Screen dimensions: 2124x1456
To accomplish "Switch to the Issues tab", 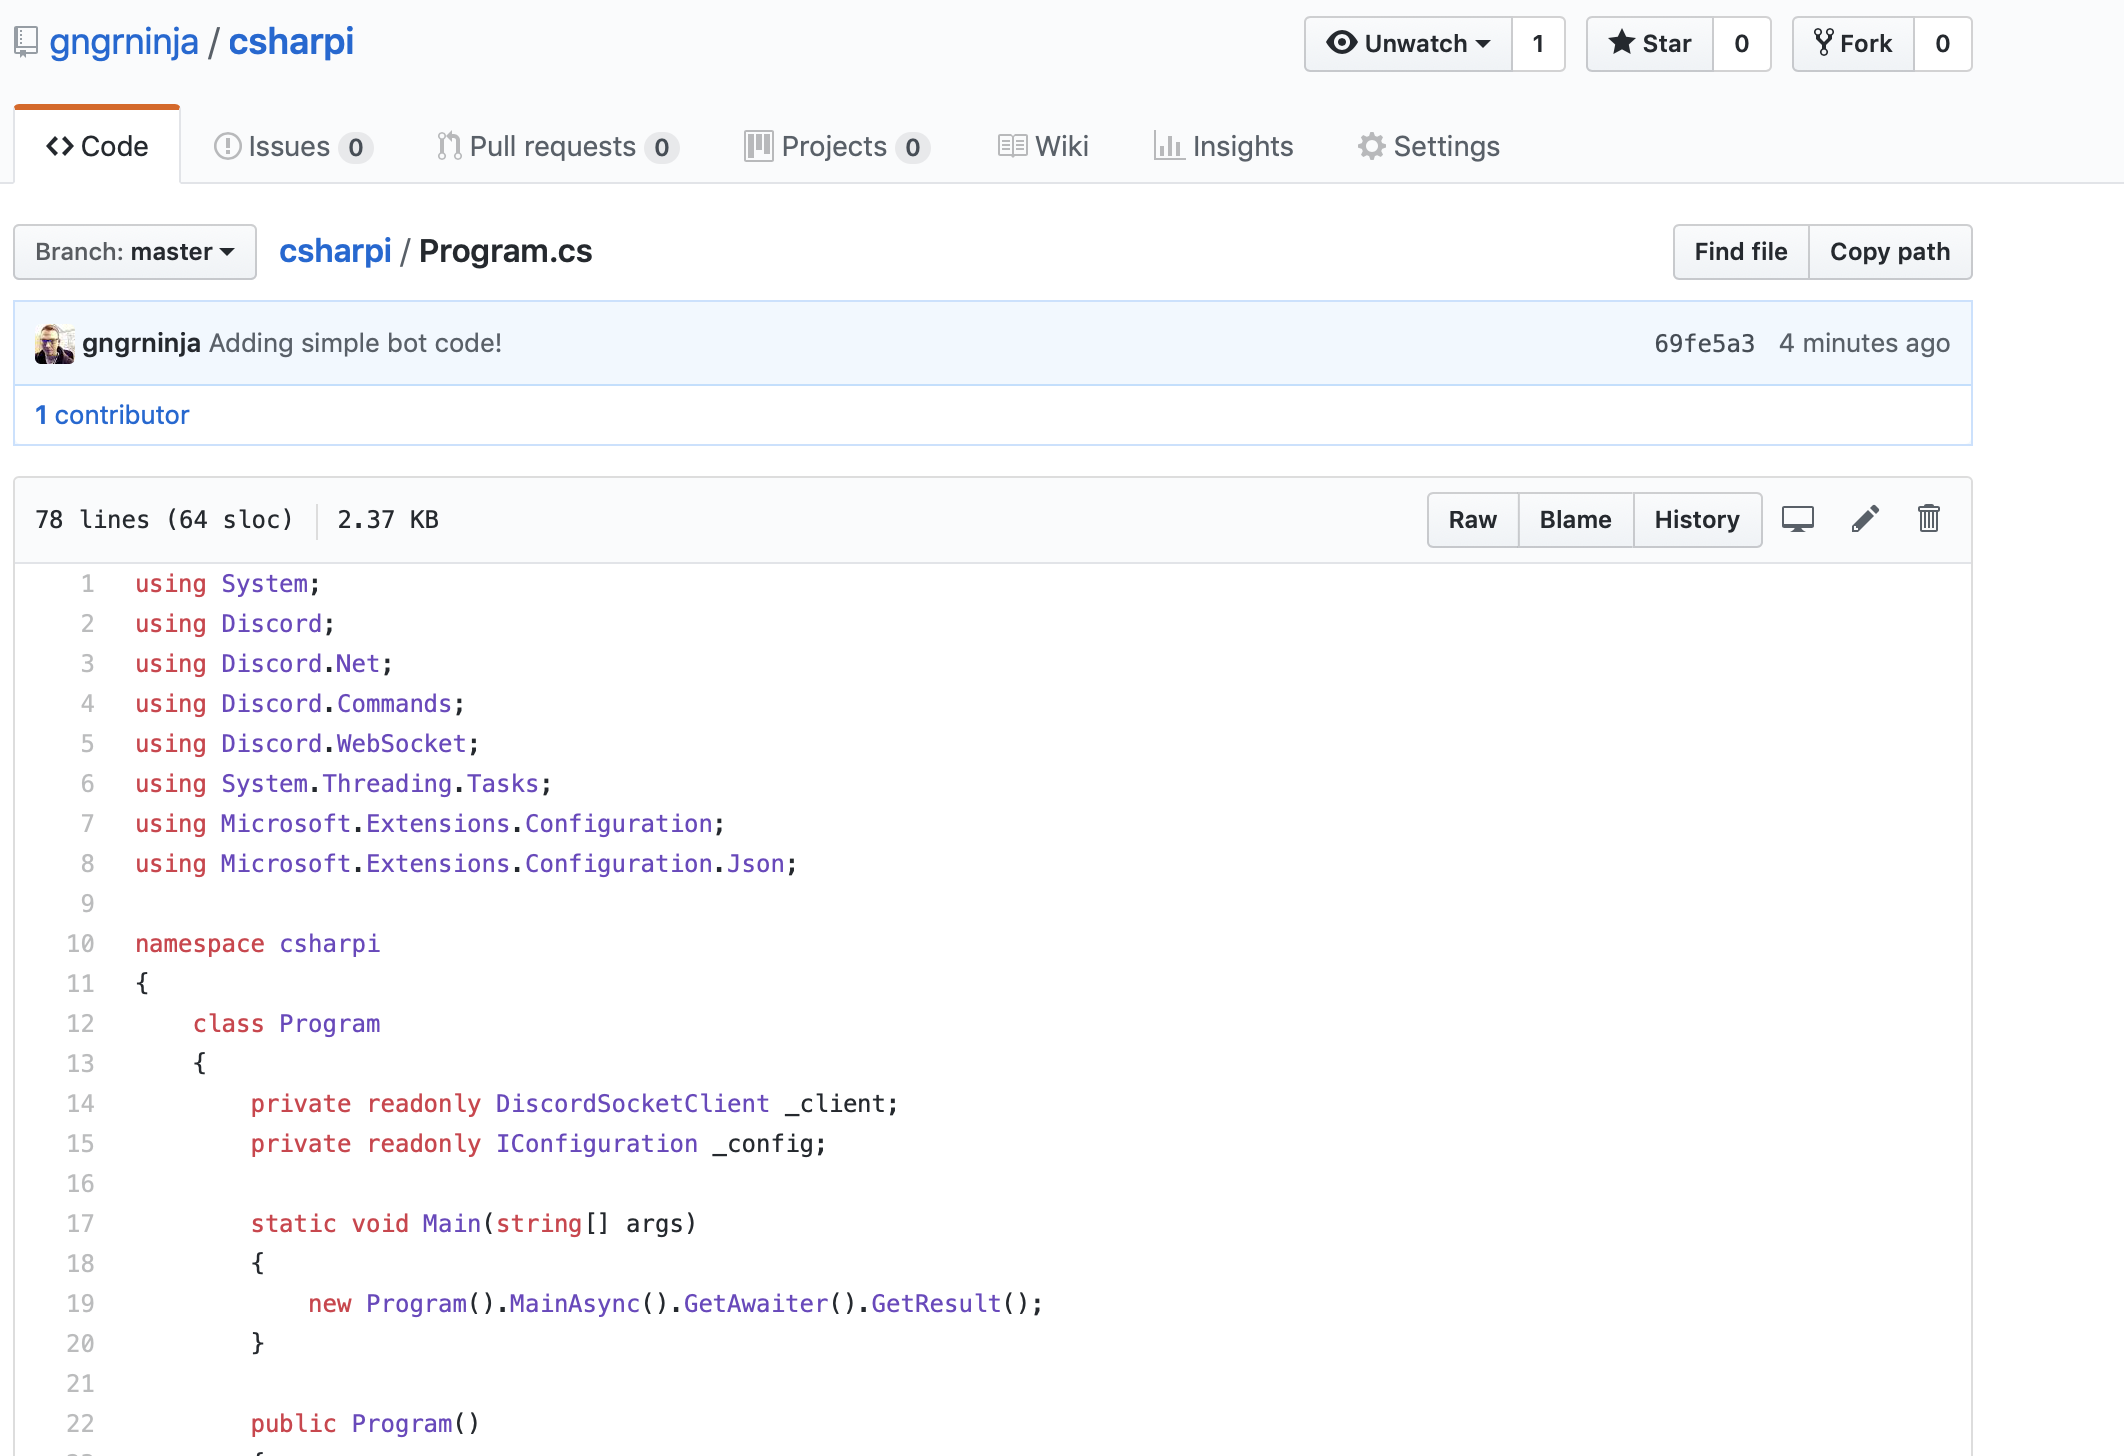I will [x=292, y=147].
